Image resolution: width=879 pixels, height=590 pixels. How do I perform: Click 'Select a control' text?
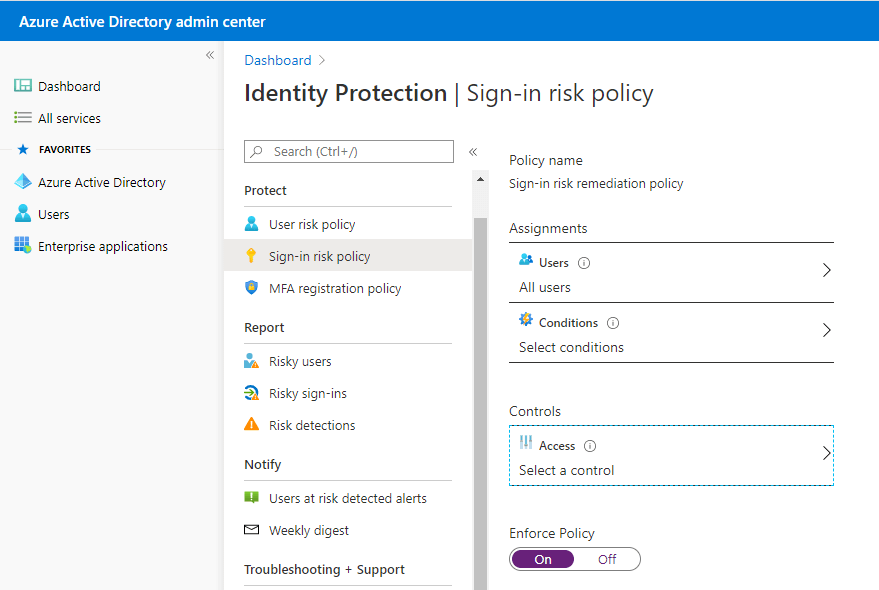(566, 470)
